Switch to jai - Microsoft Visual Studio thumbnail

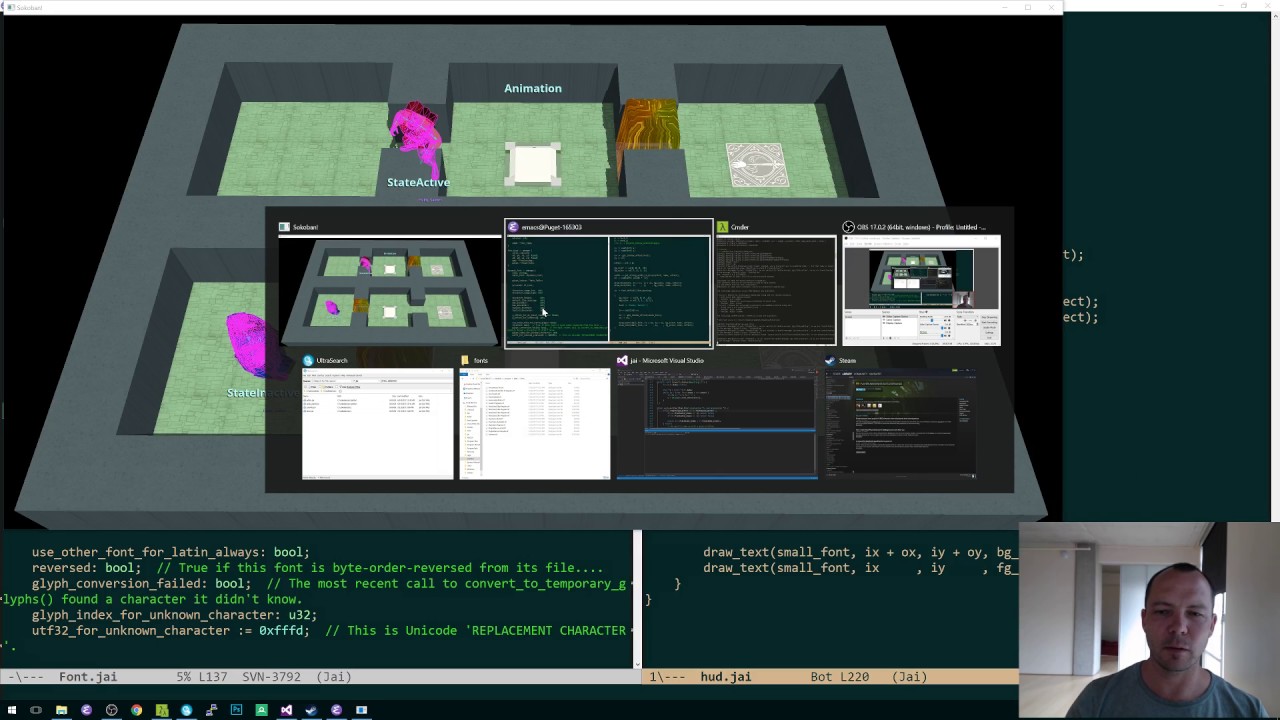click(x=717, y=417)
